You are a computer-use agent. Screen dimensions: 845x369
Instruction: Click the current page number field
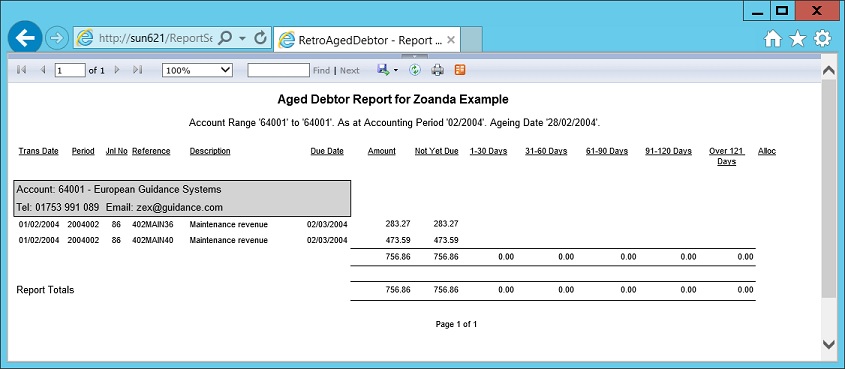[70, 70]
